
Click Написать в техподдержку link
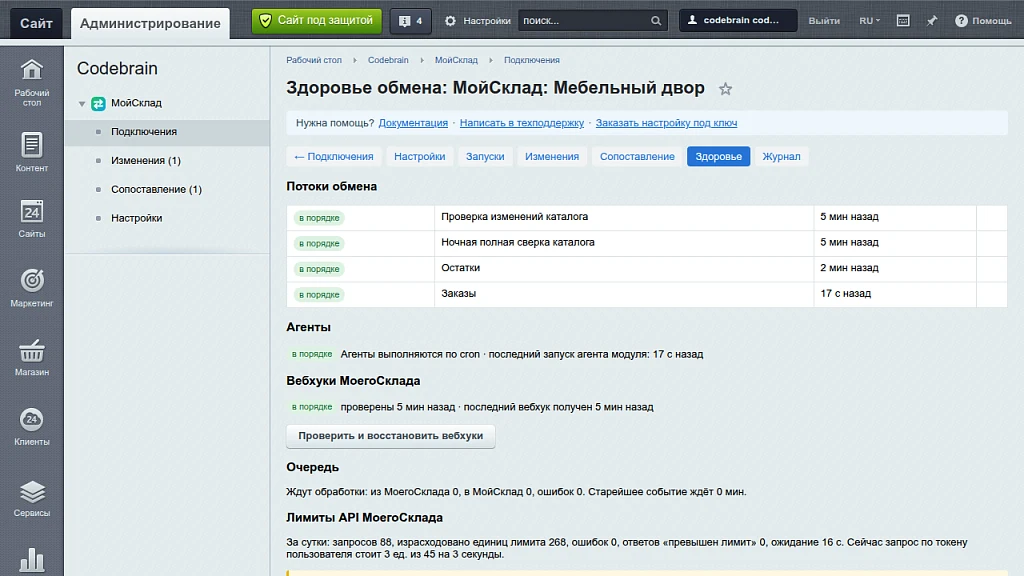point(522,123)
